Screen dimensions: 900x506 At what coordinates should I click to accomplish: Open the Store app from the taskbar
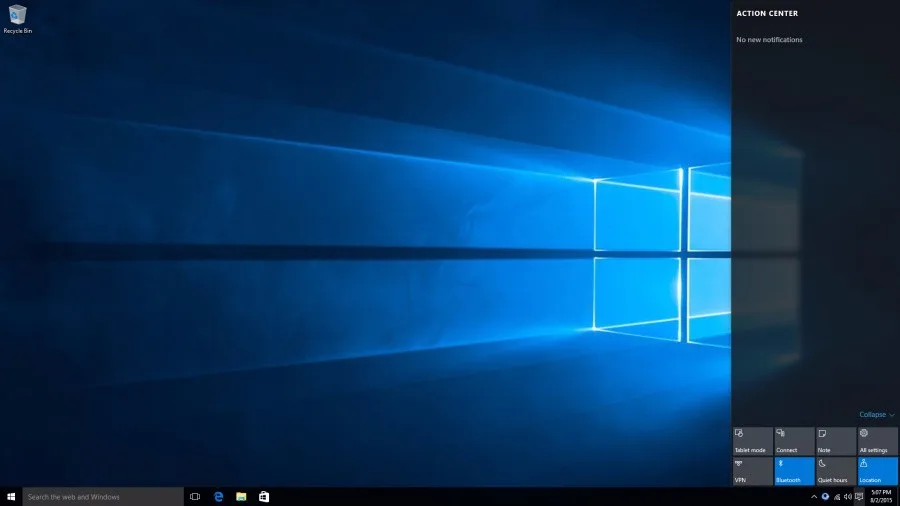[x=264, y=497]
